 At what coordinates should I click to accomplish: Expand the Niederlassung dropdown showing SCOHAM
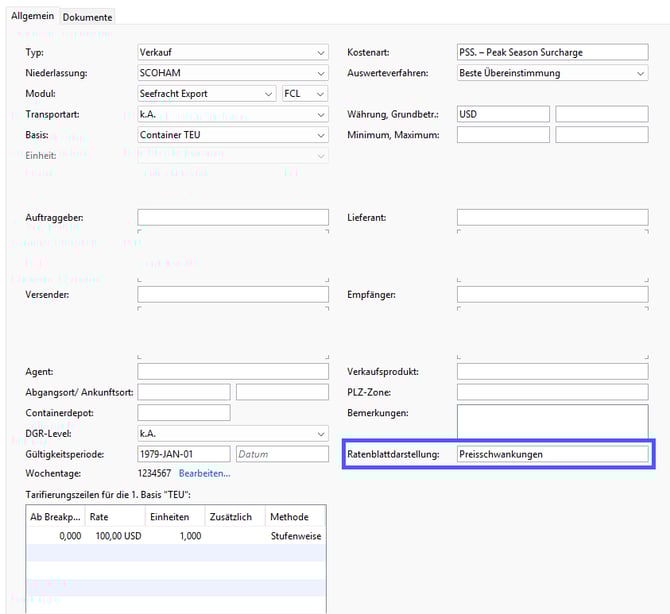[x=232, y=73]
